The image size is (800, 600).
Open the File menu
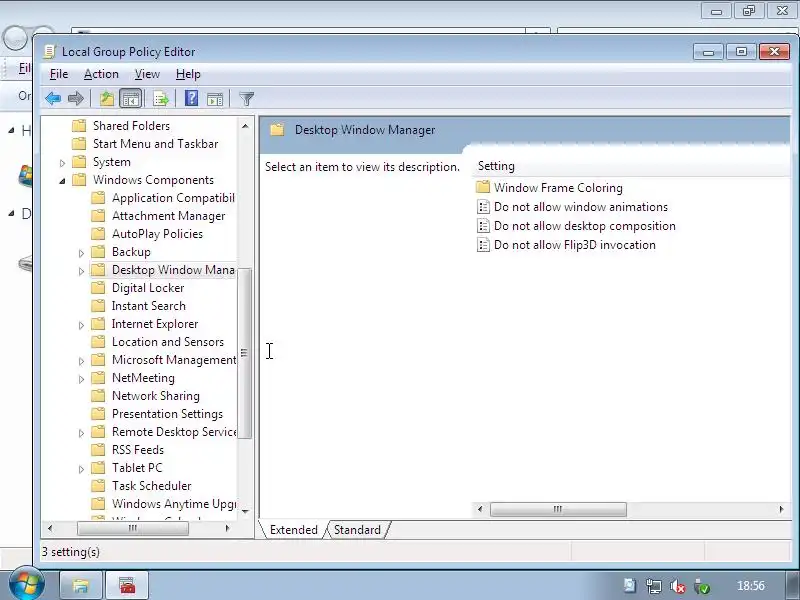click(x=59, y=74)
